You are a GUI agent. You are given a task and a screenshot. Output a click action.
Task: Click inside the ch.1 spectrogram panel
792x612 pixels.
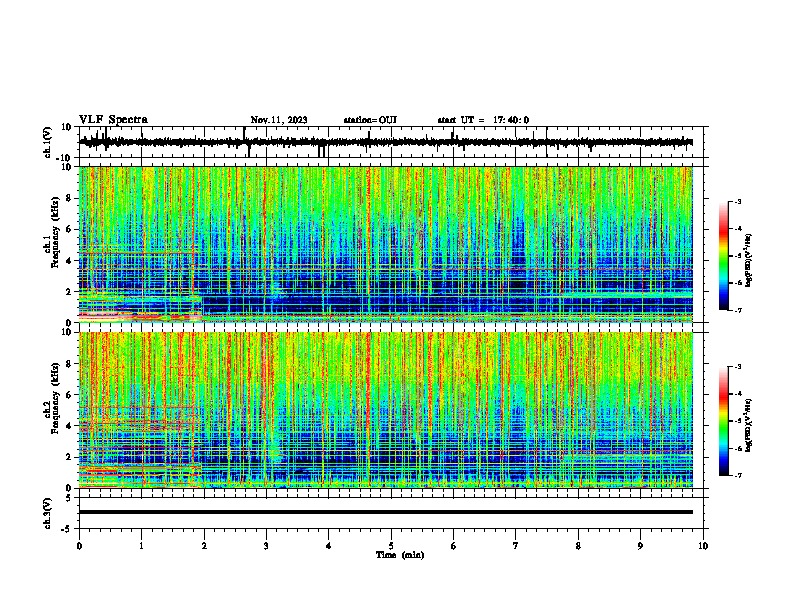tap(386, 244)
